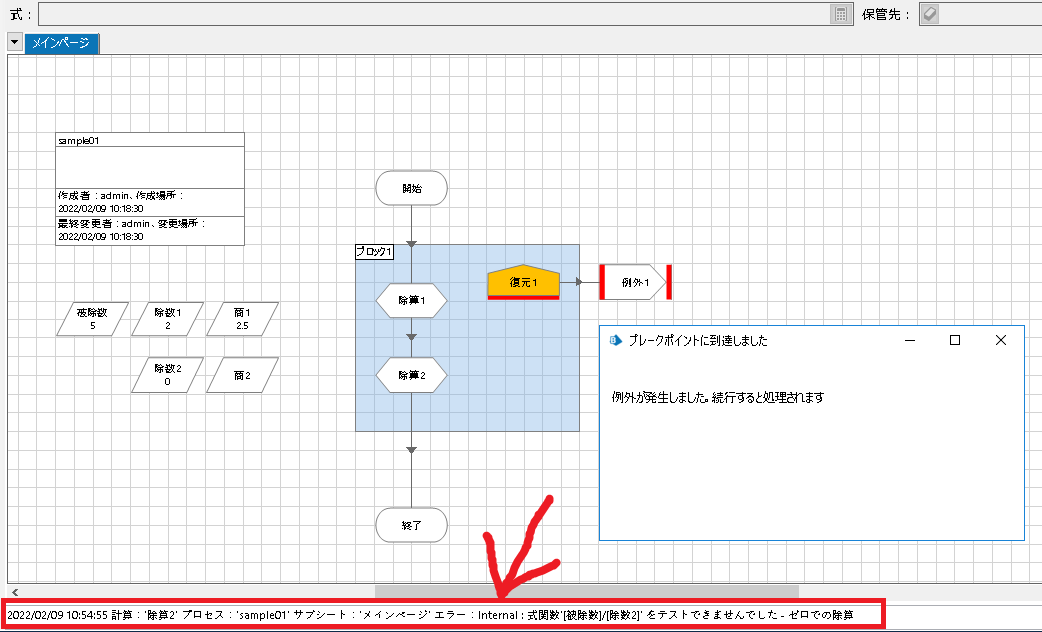Click the 例外が発生しました message text
This screenshot has width=1042, height=632.
[x=718, y=397]
